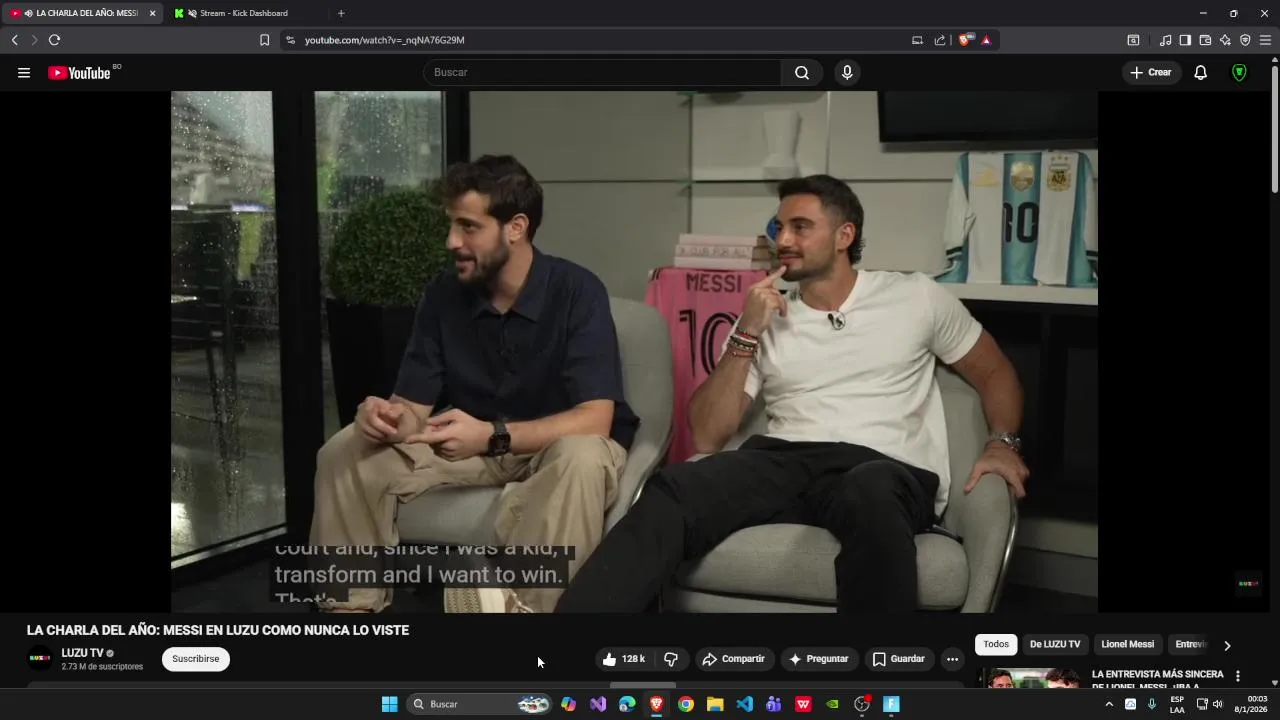The image size is (1280, 720).
Task: Click the Windows taskbar Buscar search box
Action: (x=480, y=704)
